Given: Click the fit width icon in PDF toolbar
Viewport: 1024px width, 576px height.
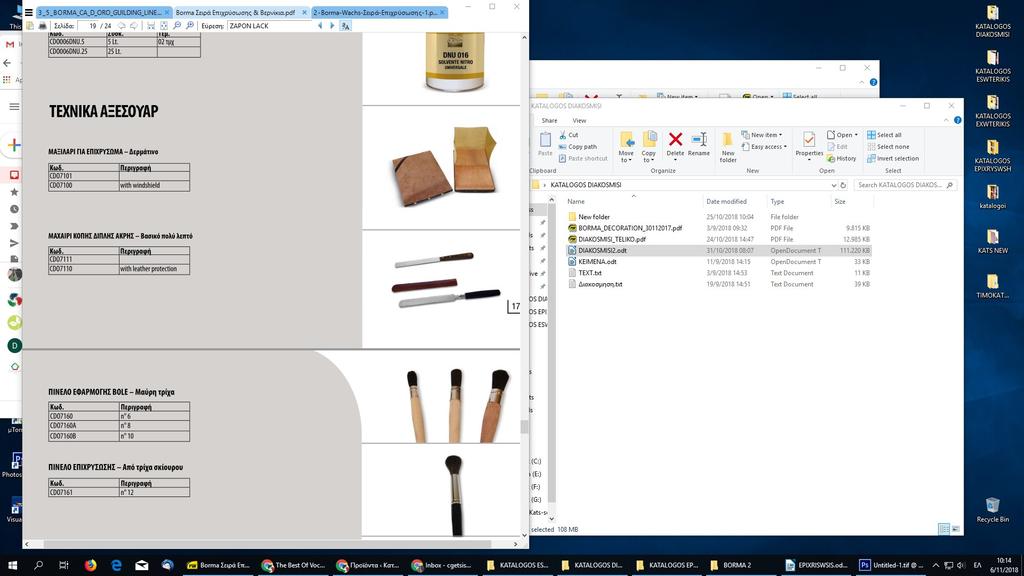Looking at the screenshot, I should pyautogui.click(x=151, y=26).
